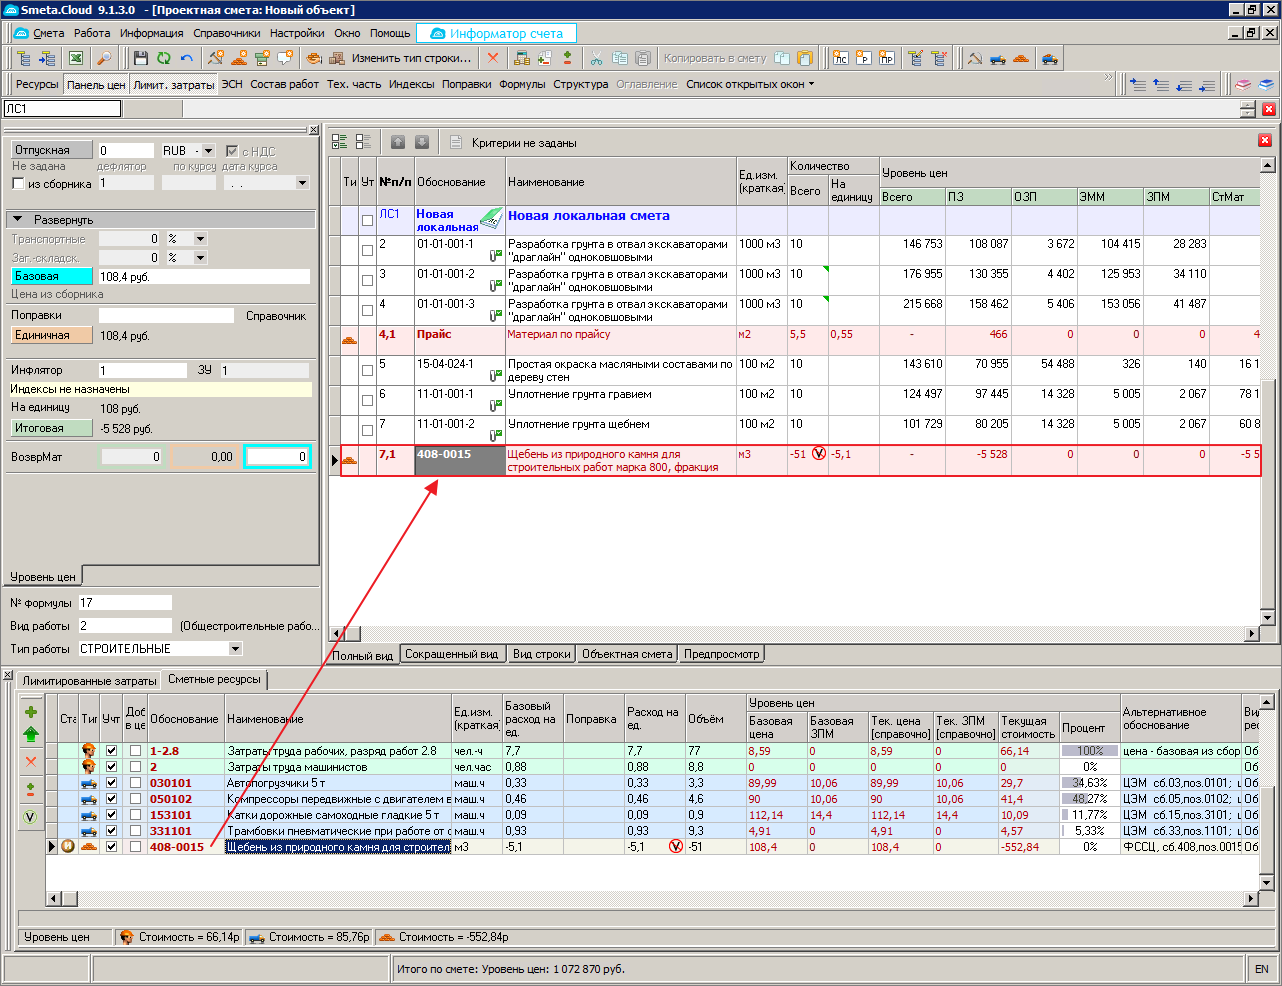Screen dimensions: 1282x986
Task: Tick 'Доб в це' checkbox for resource 331101
Action: [x=135, y=830]
